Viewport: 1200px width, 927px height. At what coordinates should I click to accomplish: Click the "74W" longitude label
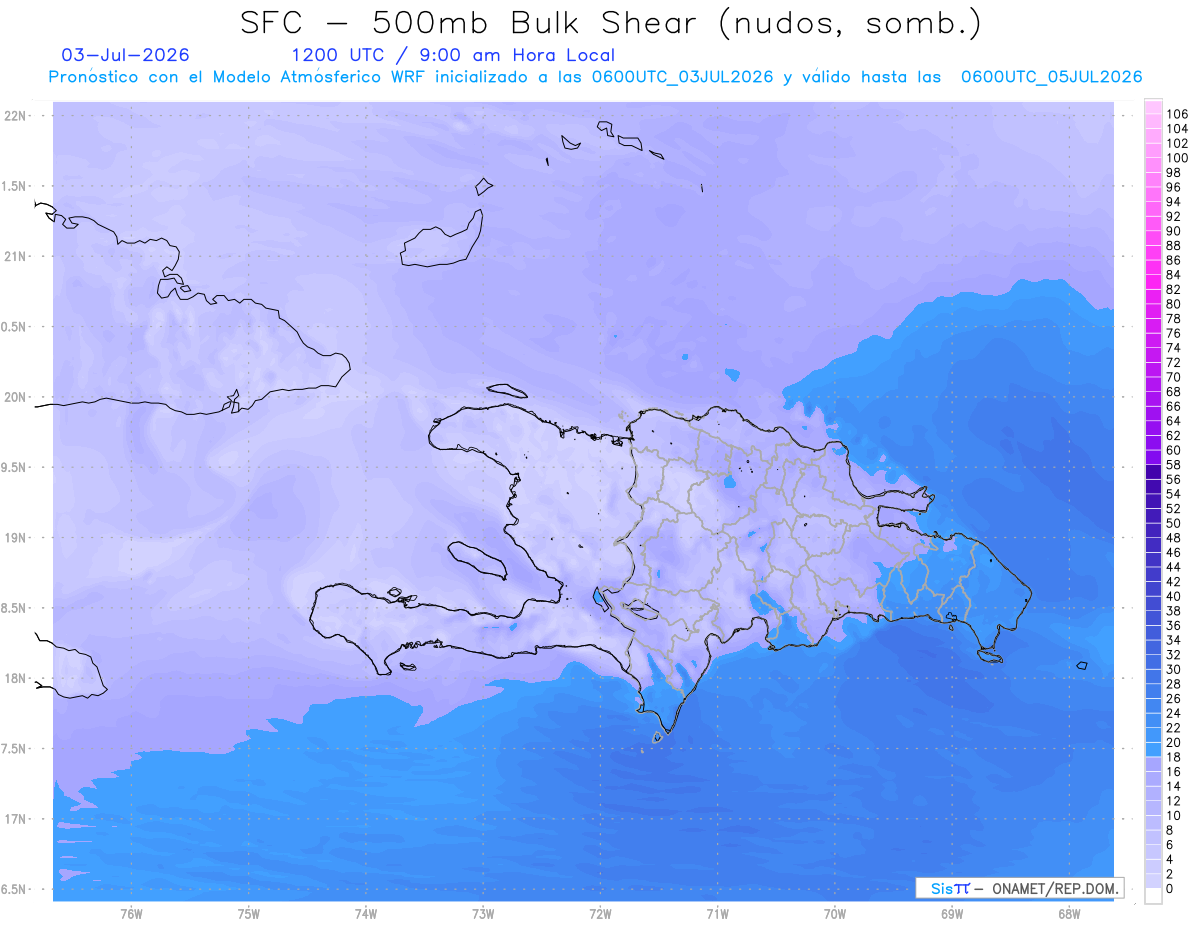(x=366, y=913)
